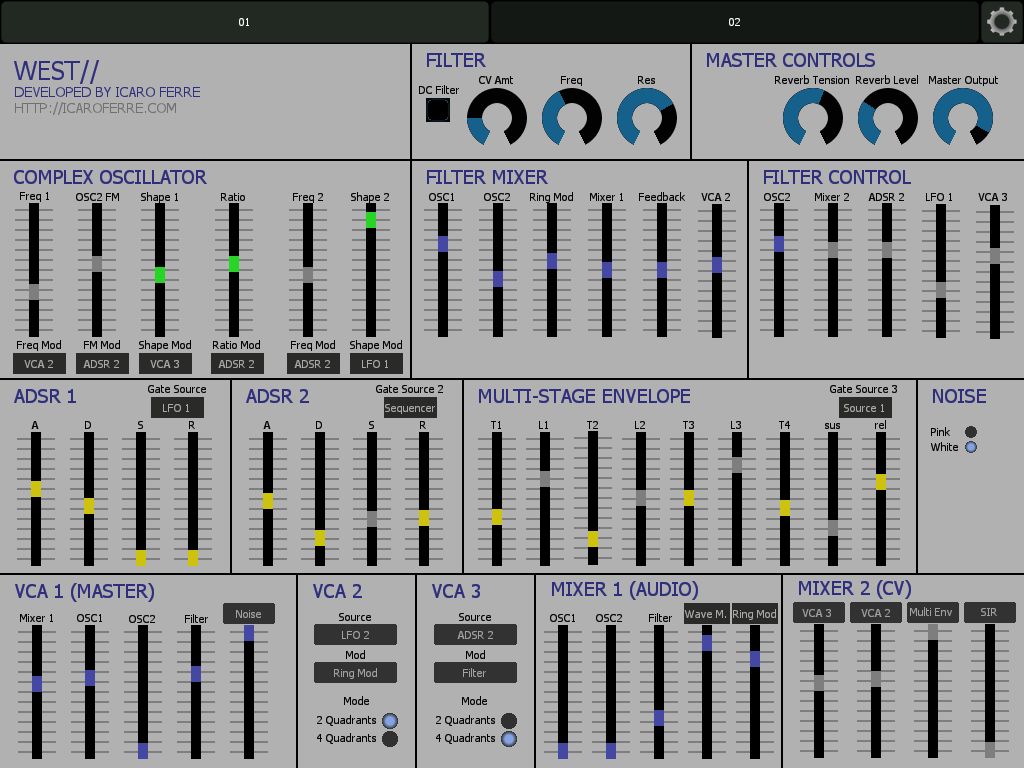The width and height of the screenshot is (1024, 768).
Task: Click Filter Control LFO 1 slider handle
Action: [x=940, y=290]
